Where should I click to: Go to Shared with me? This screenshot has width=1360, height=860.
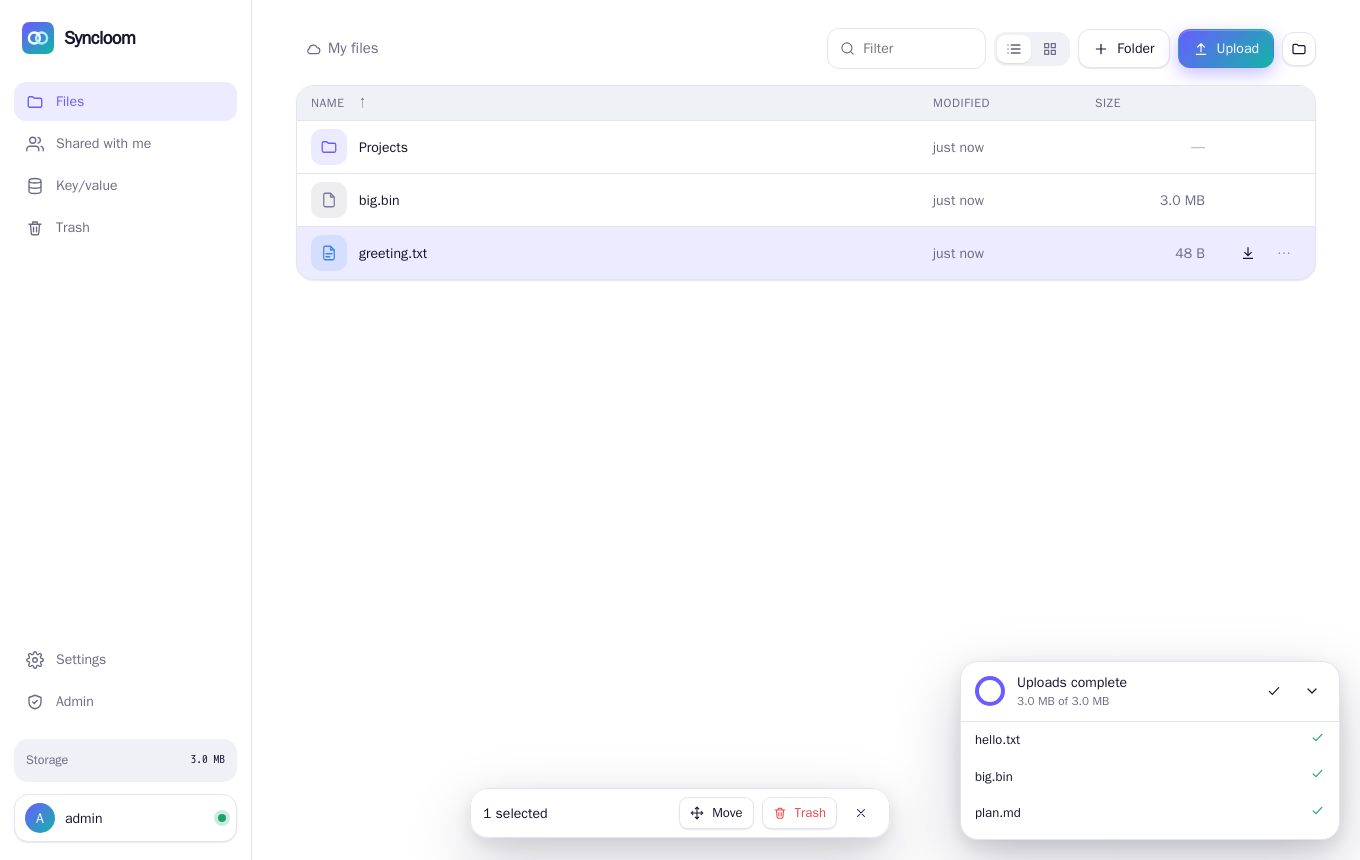click(125, 144)
